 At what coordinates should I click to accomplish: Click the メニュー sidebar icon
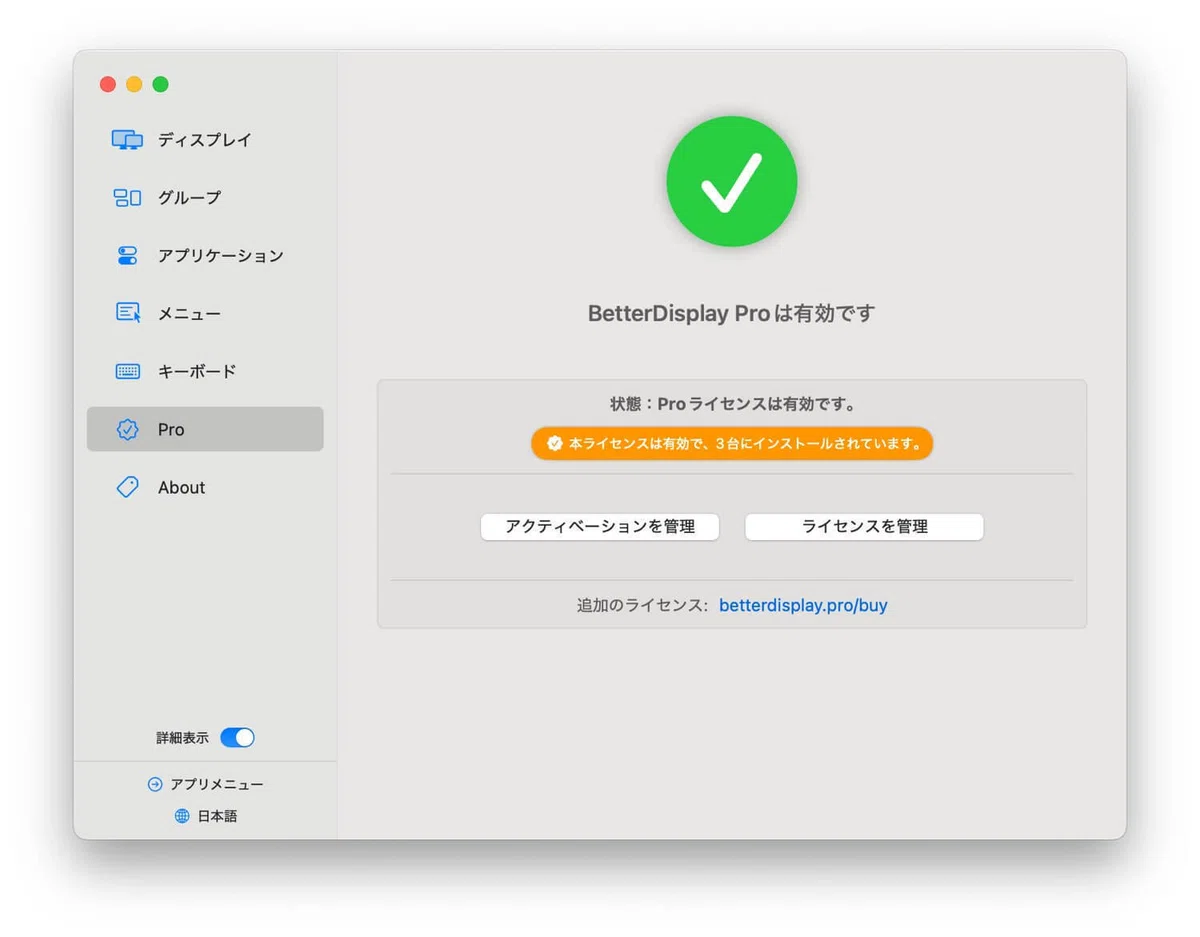coord(128,313)
